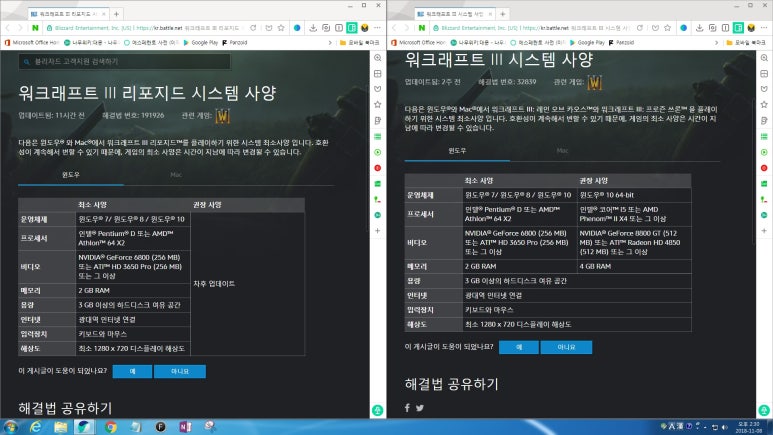Open Google Play bookmark in left window

pyautogui.click(x=201, y=43)
